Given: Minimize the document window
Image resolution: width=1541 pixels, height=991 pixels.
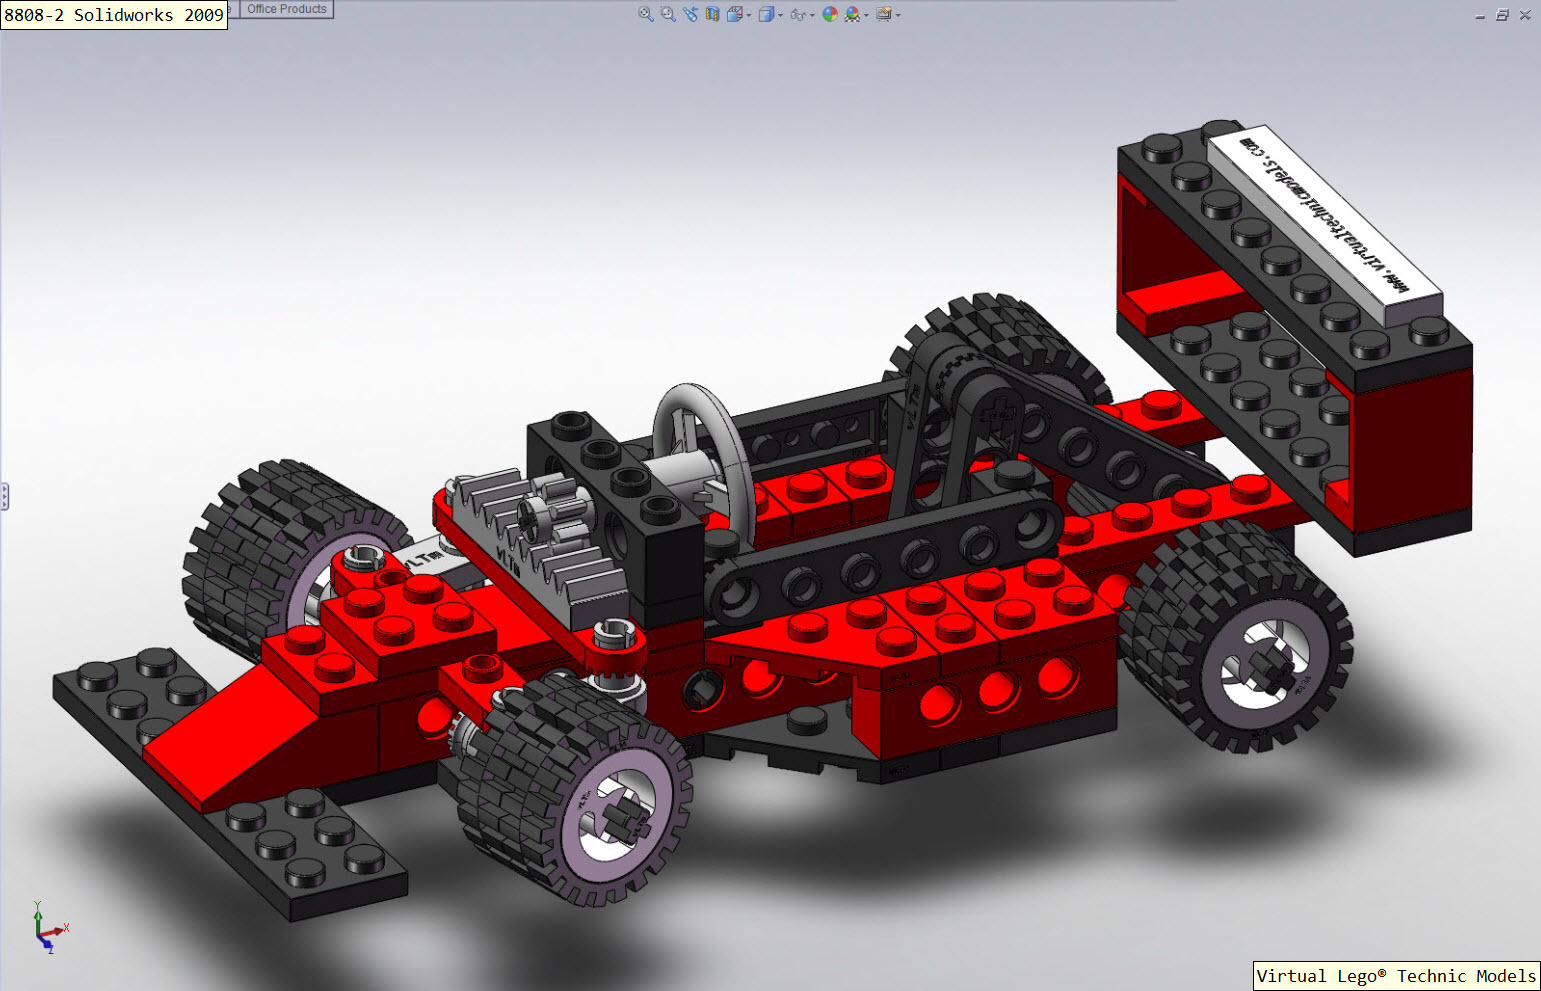Looking at the screenshot, I should pyautogui.click(x=1480, y=15).
